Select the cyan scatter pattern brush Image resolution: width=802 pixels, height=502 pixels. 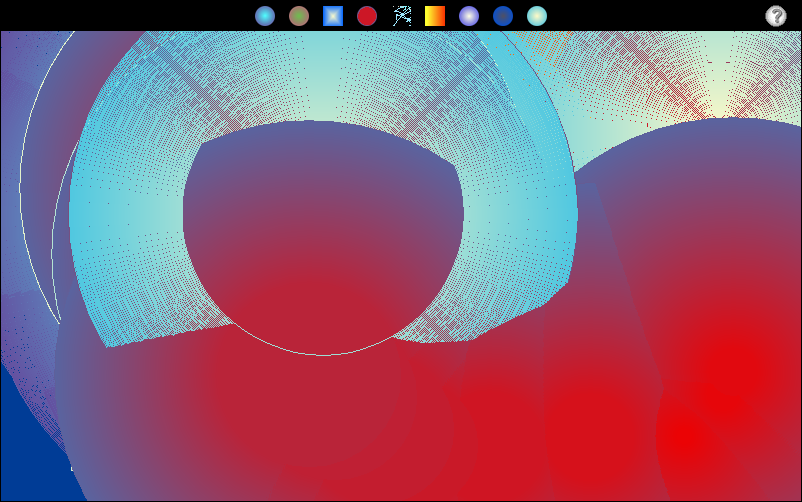tap(402, 16)
